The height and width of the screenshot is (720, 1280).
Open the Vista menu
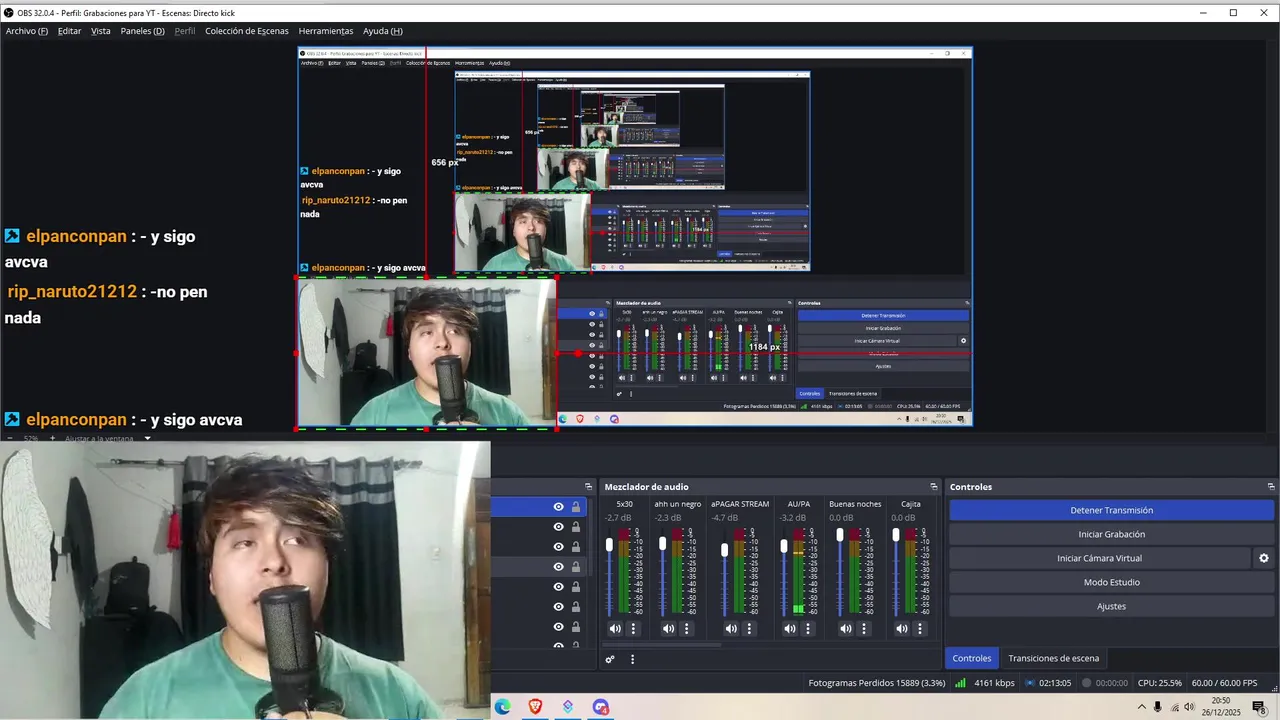tap(101, 31)
